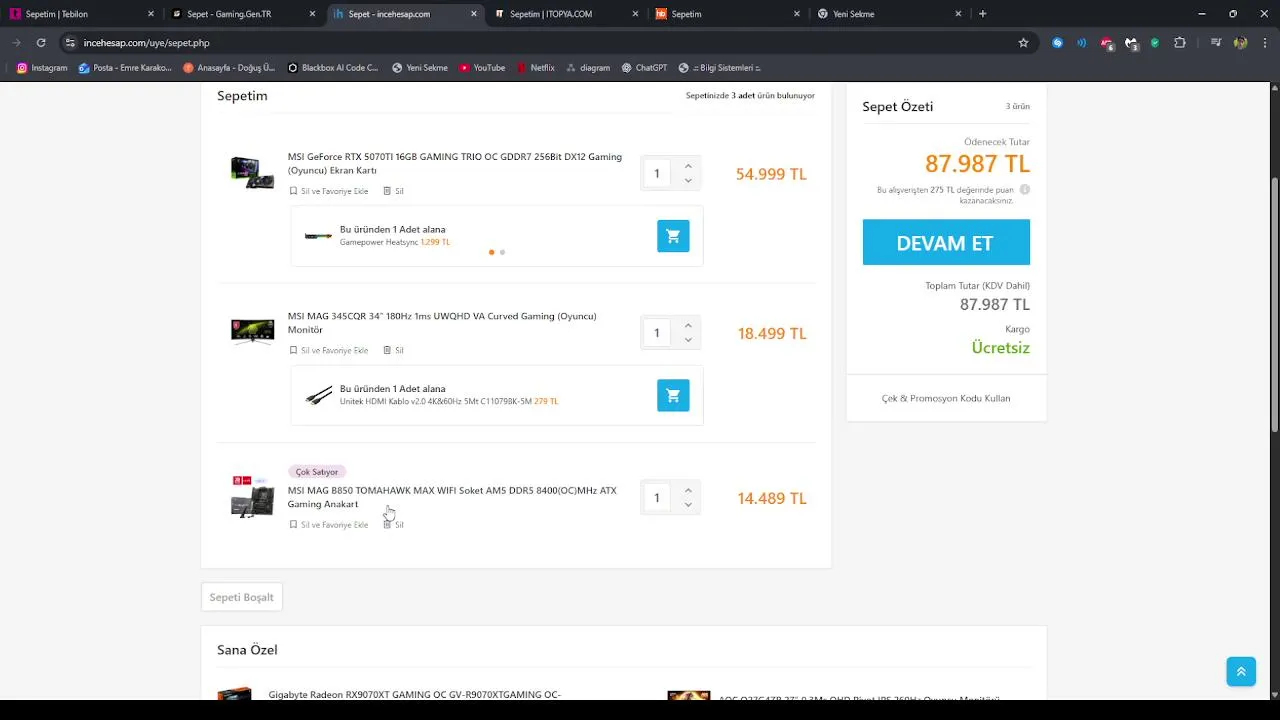Screen dimensions: 1280x720
Task: Increase quantity of B850 TOMAHAWK motherboard
Action: tap(688, 490)
